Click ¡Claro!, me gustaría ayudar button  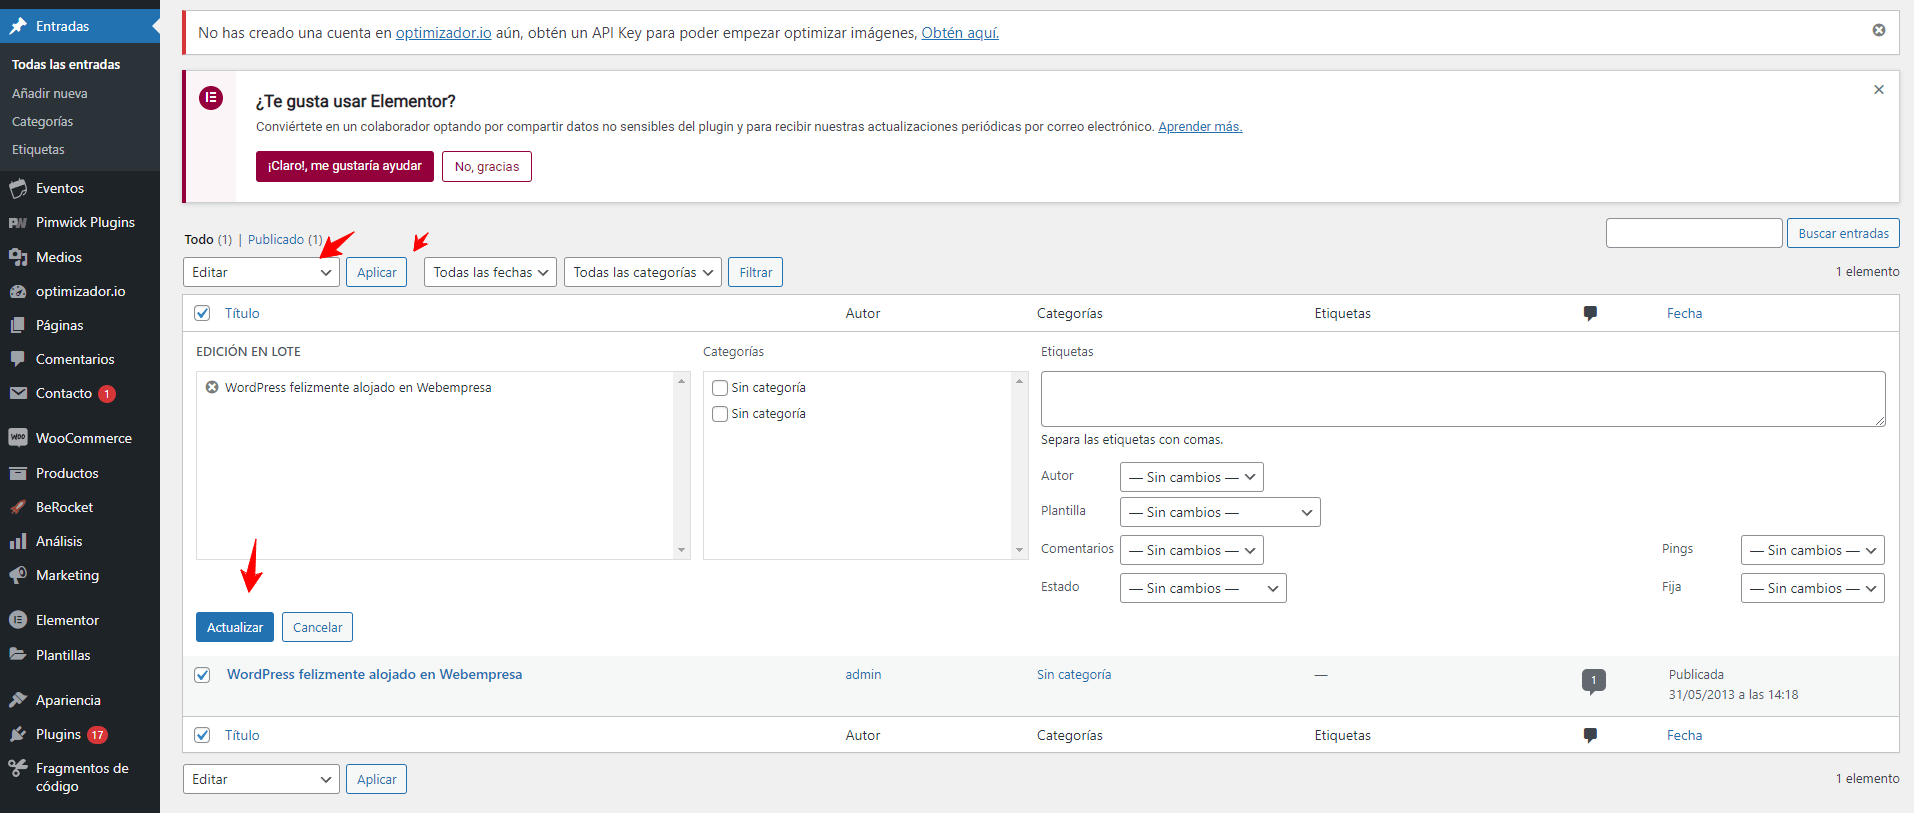click(345, 166)
